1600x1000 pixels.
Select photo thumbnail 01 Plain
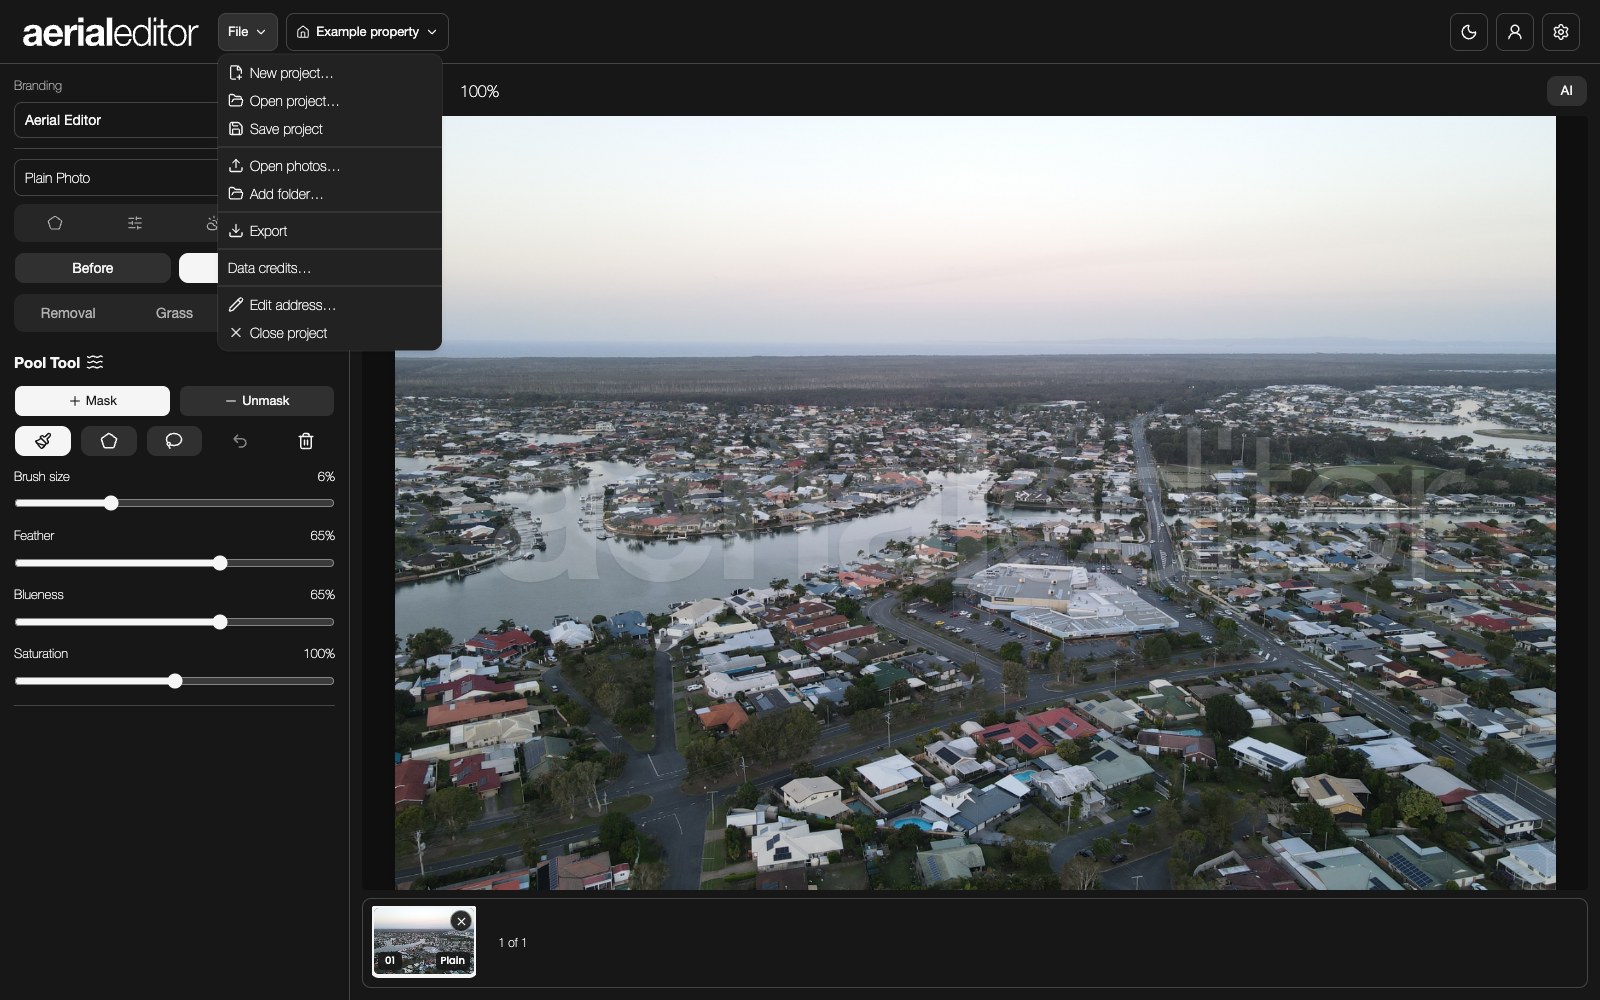click(424, 941)
